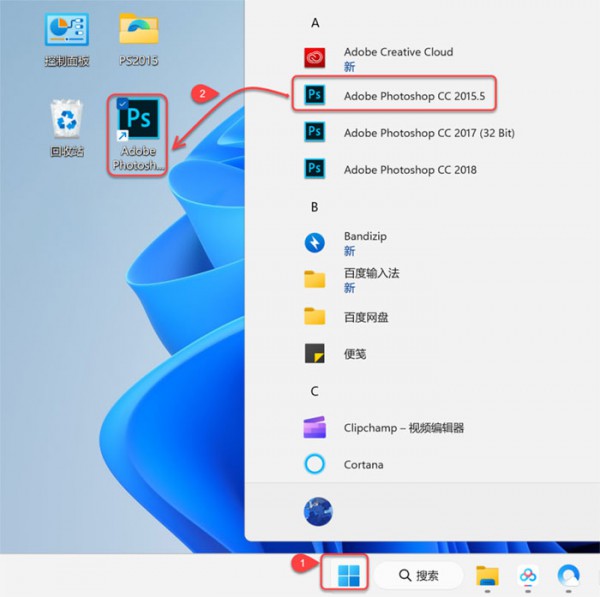Launch Cortana from the app list
The height and width of the screenshot is (597, 600).
tap(364, 465)
